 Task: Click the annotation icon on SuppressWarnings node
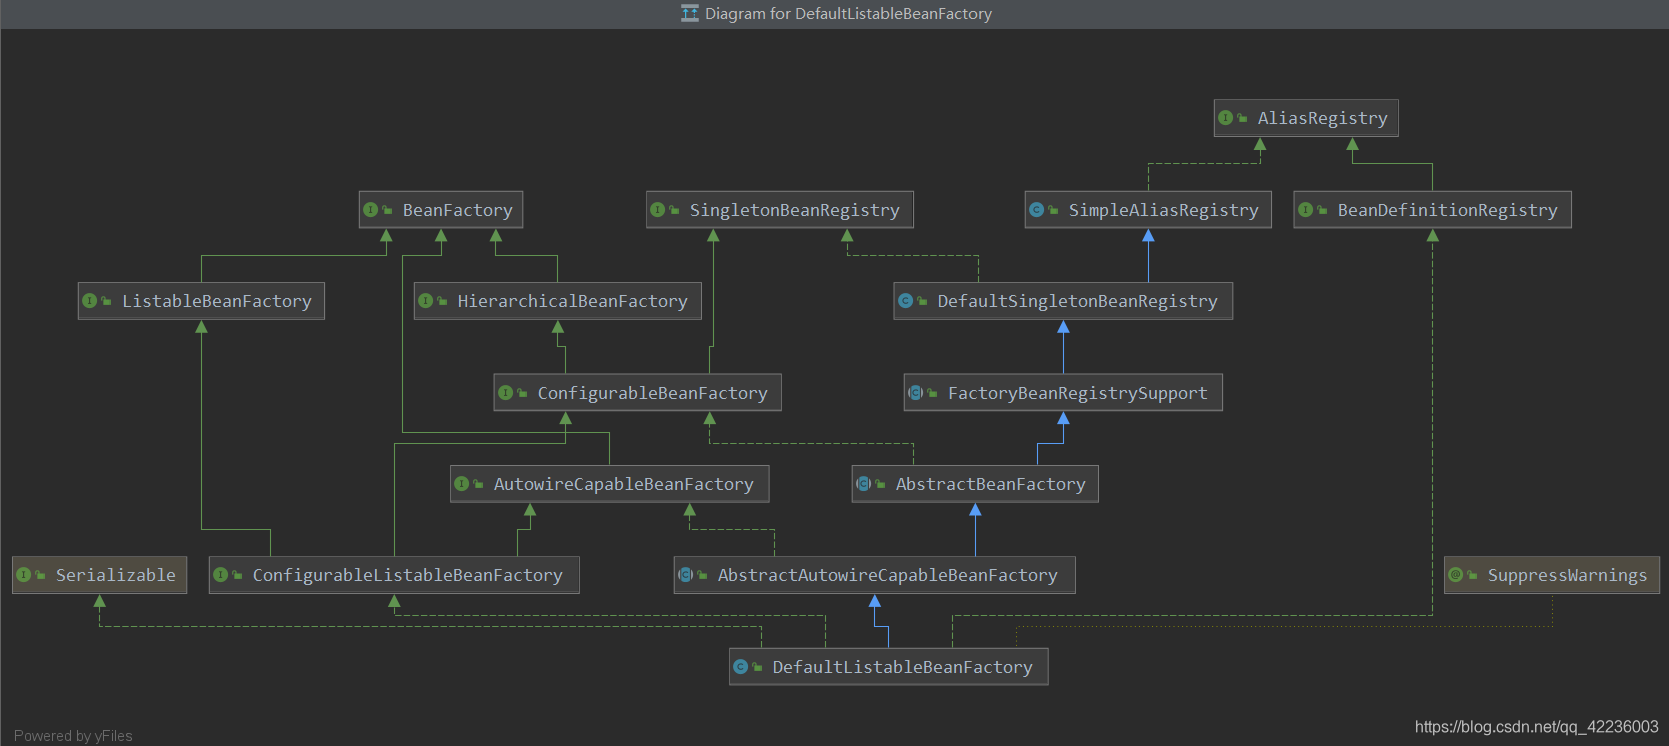(x=1455, y=575)
